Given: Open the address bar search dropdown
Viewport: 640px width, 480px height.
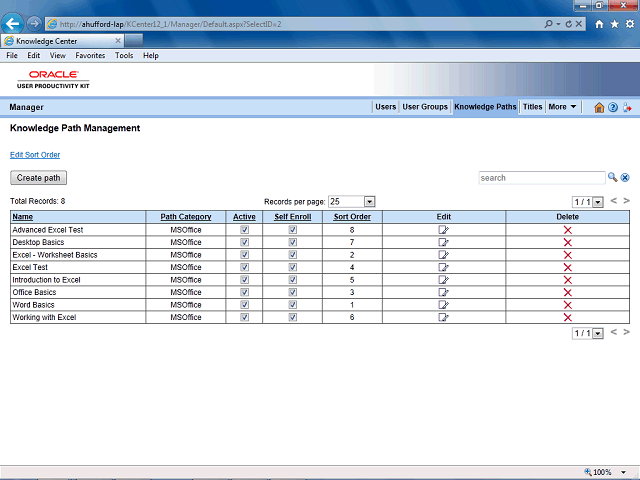Looking at the screenshot, I should click(x=558, y=24).
